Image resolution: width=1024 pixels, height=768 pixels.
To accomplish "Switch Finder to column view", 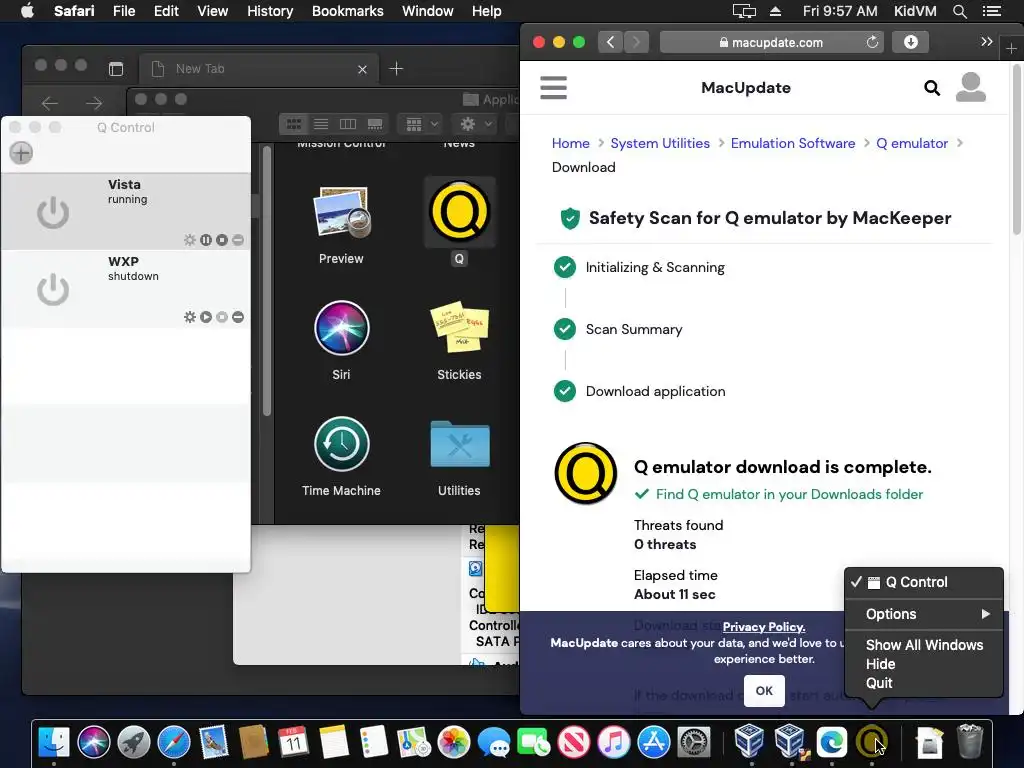I will click(347, 123).
